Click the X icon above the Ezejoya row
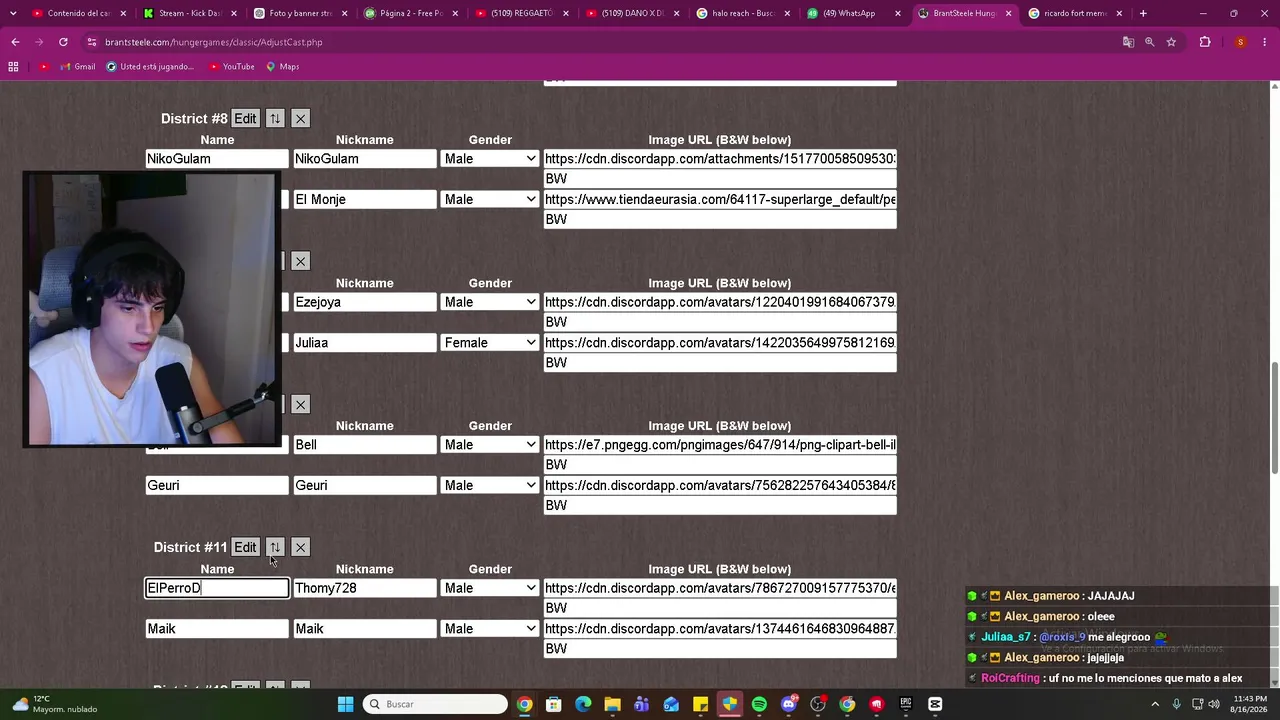Viewport: 1280px width, 720px height. click(300, 261)
